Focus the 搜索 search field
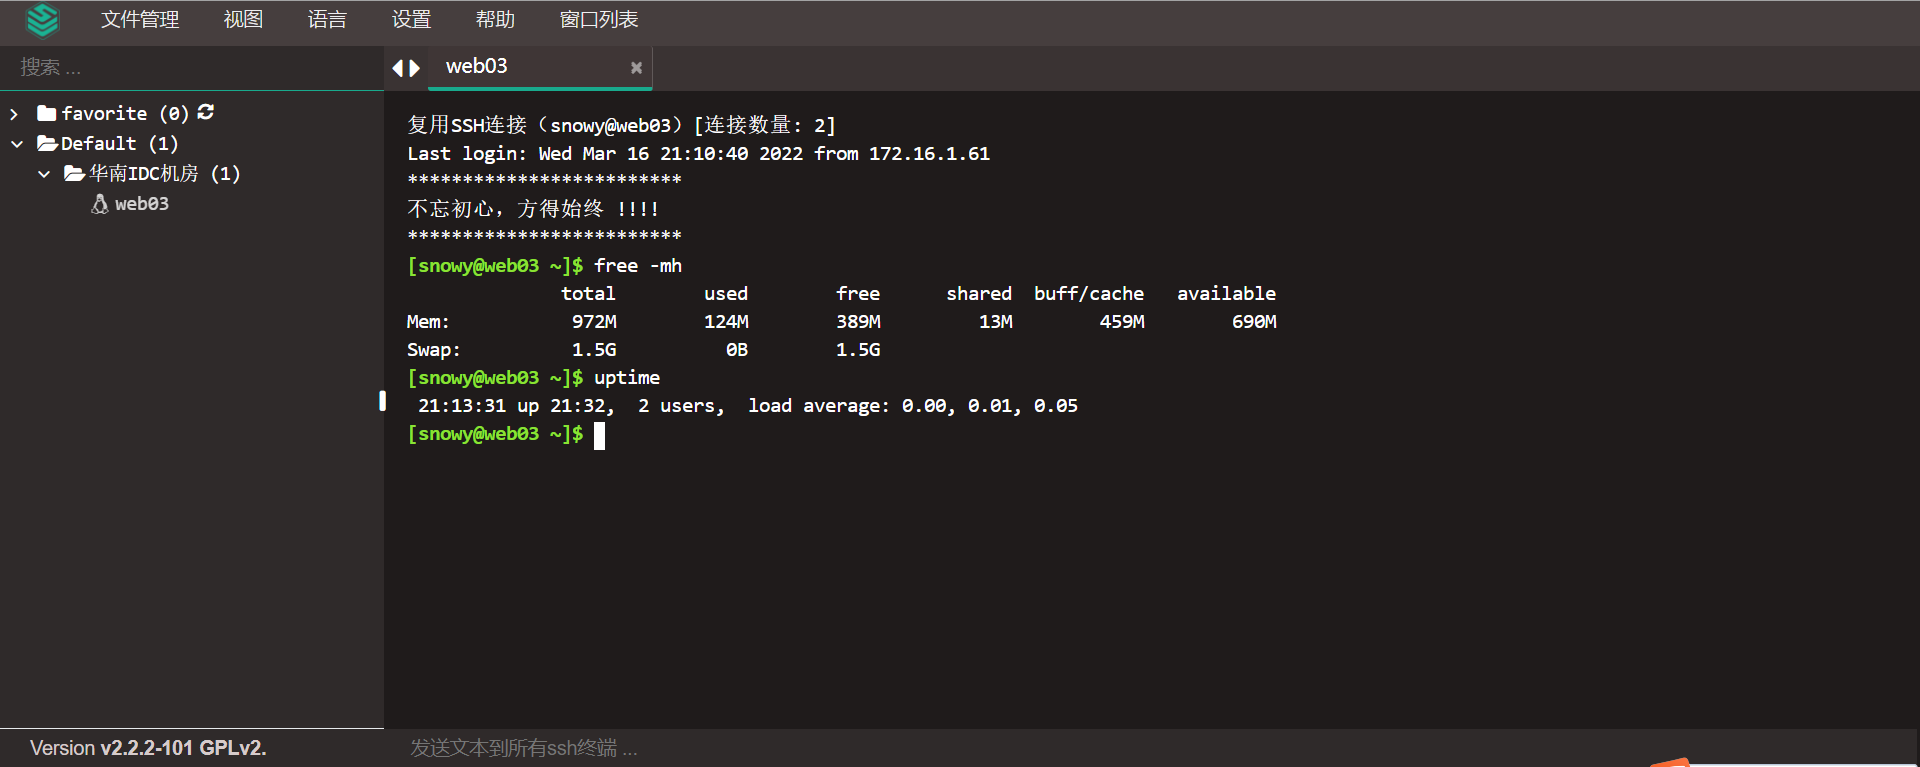This screenshot has width=1920, height=767. 192,67
